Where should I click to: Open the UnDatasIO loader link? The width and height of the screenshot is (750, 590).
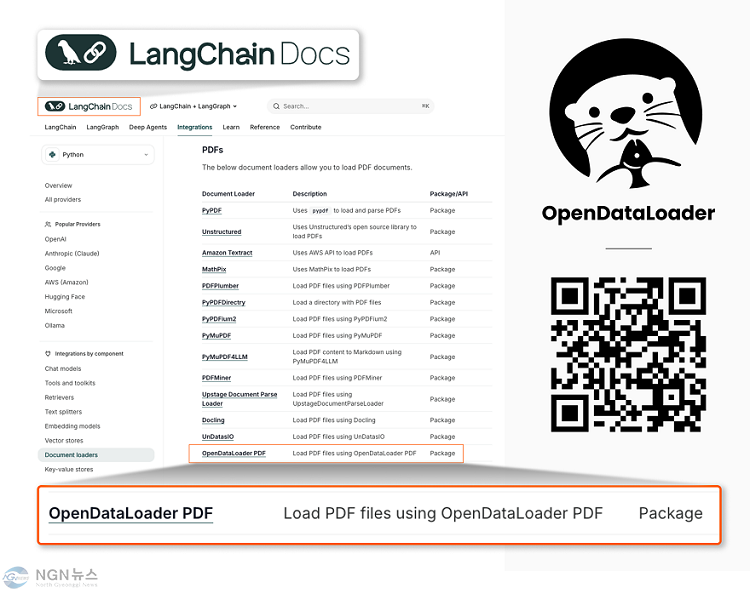pyautogui.click(x=218, y=437)
